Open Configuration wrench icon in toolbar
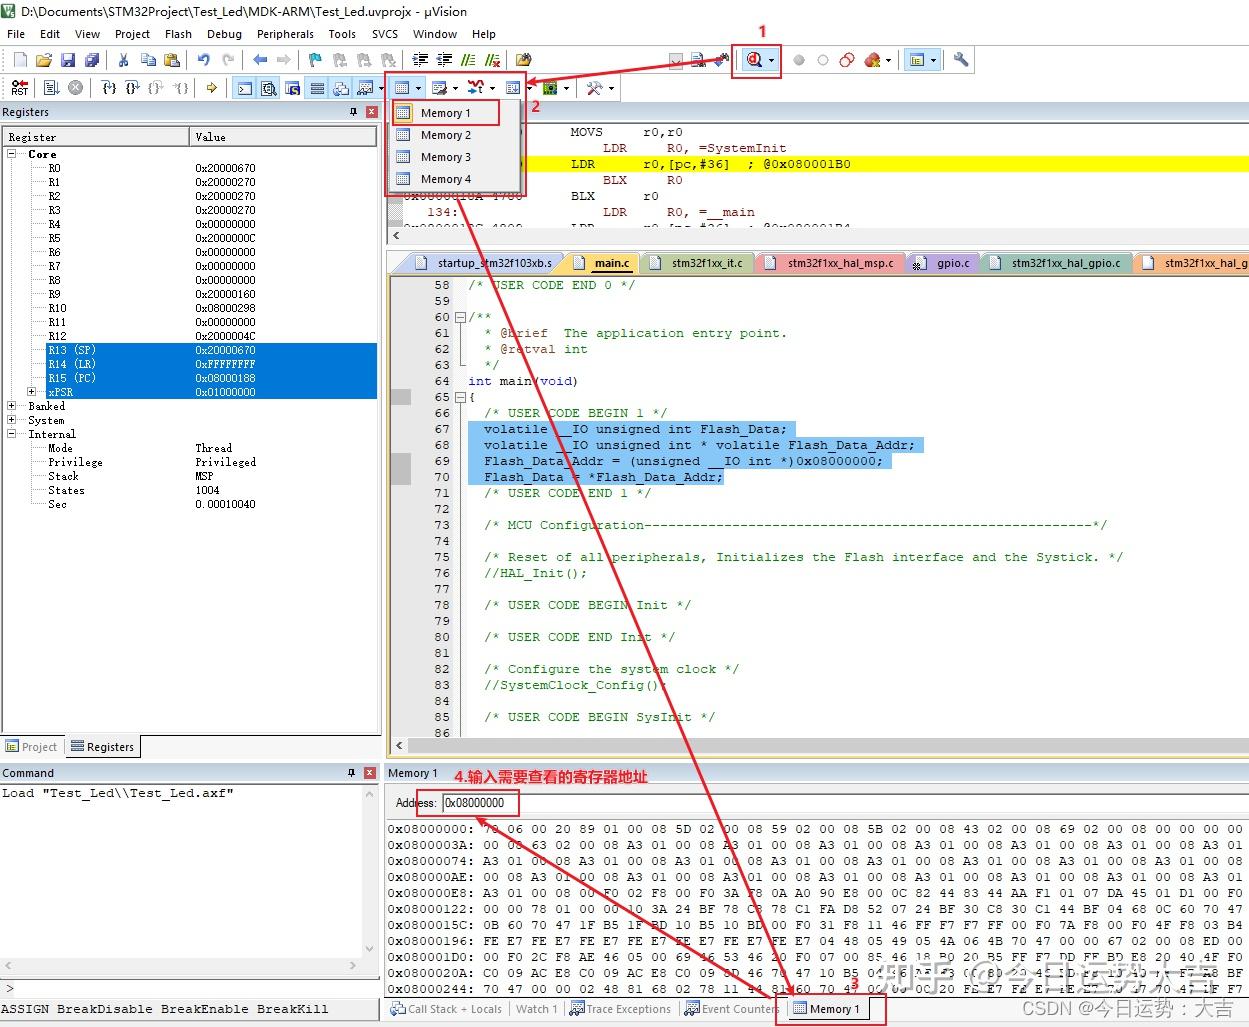 [x=961, y=60]
